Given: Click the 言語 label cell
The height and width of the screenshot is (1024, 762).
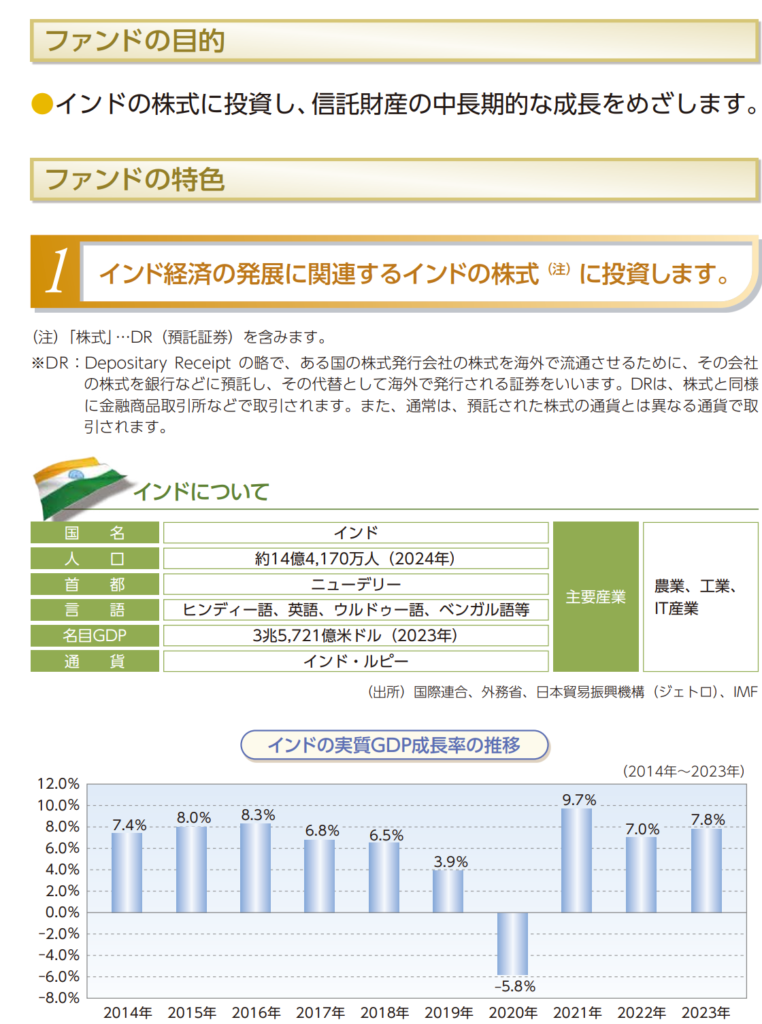Looking at the screenshot, I should click(x=94, y=609).
